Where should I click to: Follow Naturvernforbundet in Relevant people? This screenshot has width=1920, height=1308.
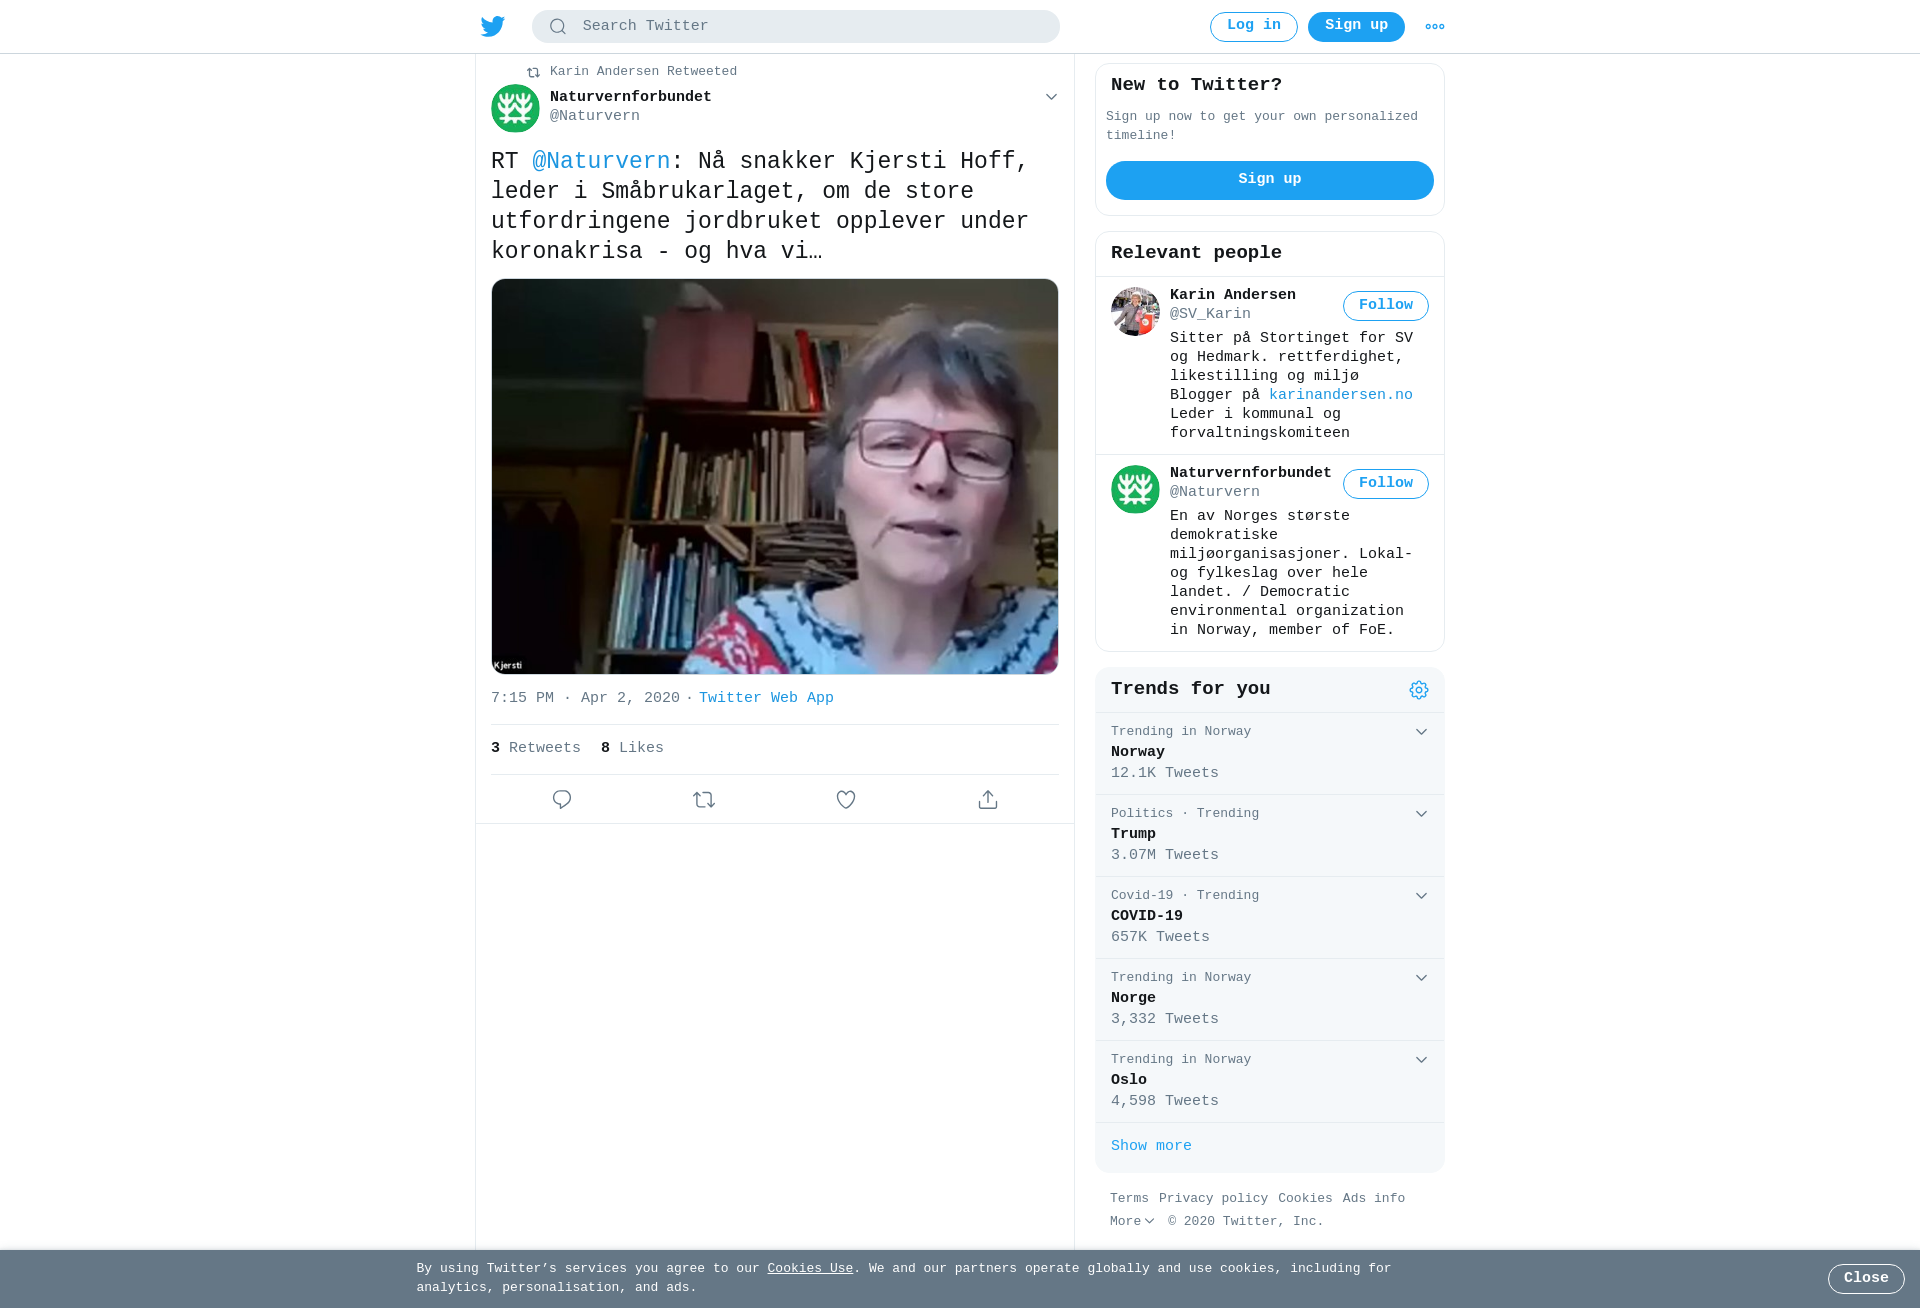click(x=1386, y=484)
